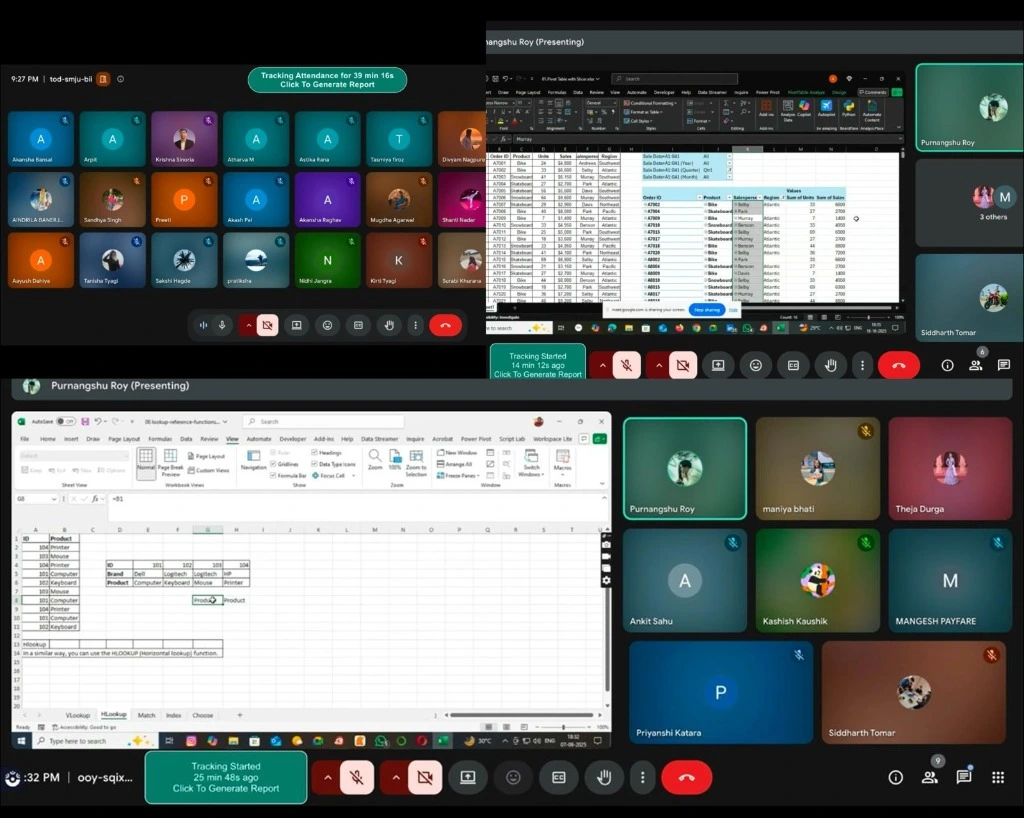Open emoji reactions in bottom meeting toolbar
Viewport: 1024px width, 818px height.
coord(513,778)
